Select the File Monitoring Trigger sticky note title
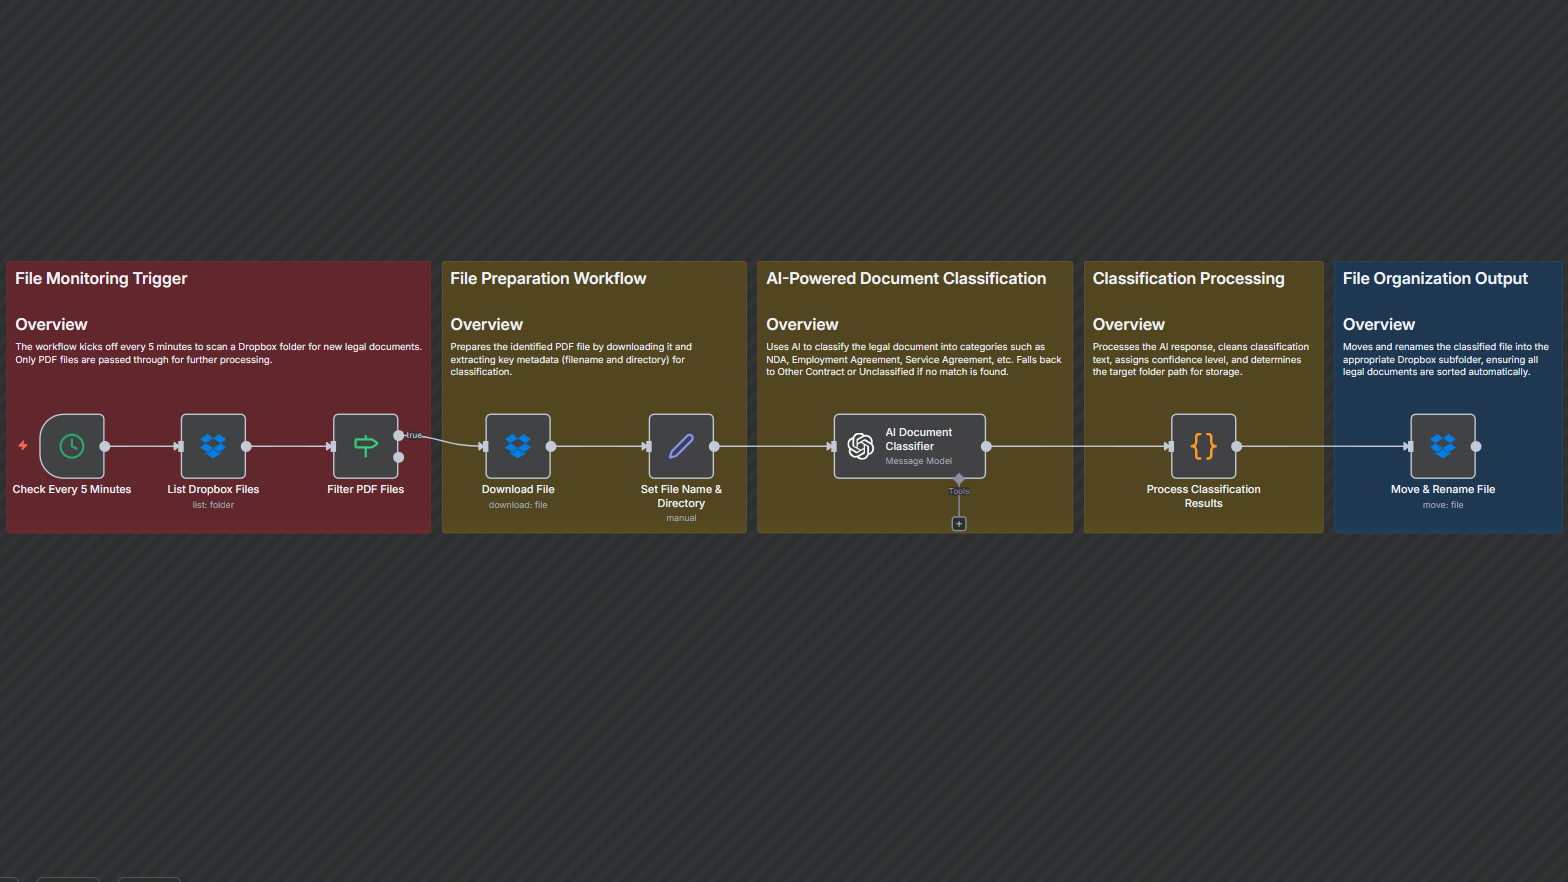 point(101,279)
